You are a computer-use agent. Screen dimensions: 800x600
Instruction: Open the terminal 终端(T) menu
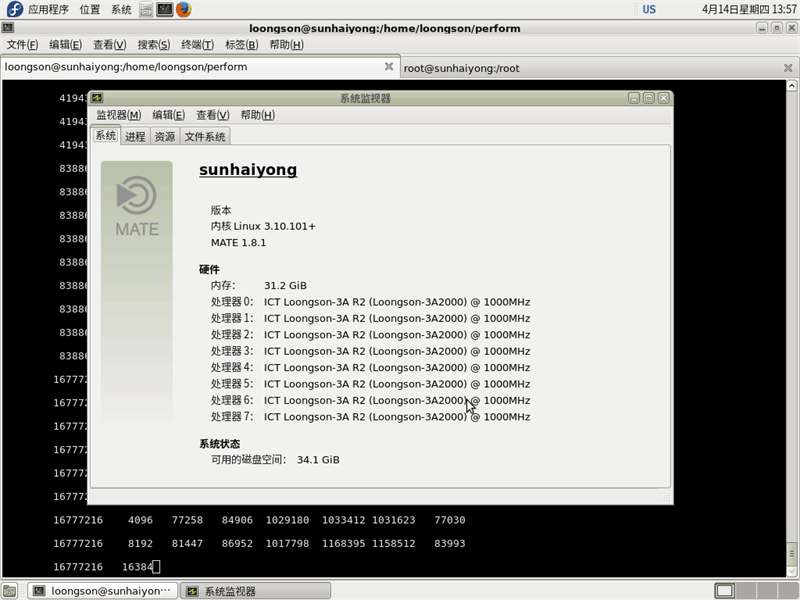(197, 45)
